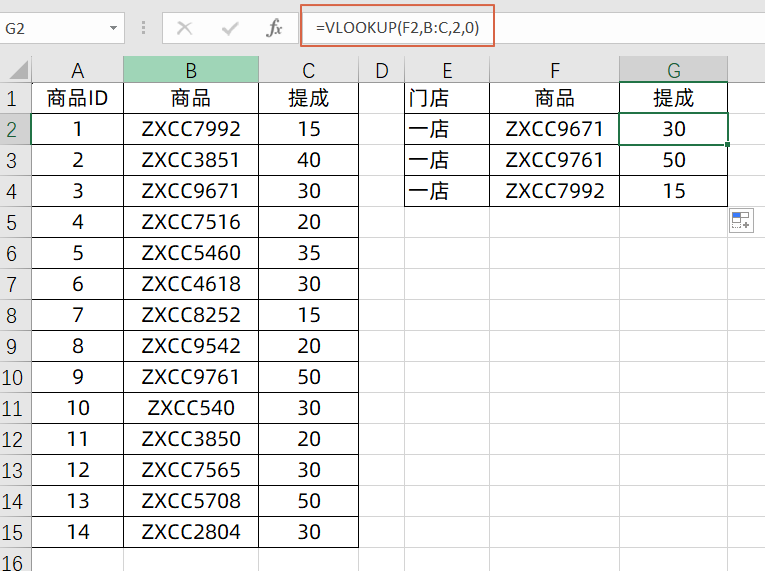Screen dimensions: 765x571
Task: Open the Auto Fill Options icon
Action: (x=741, y=220)
